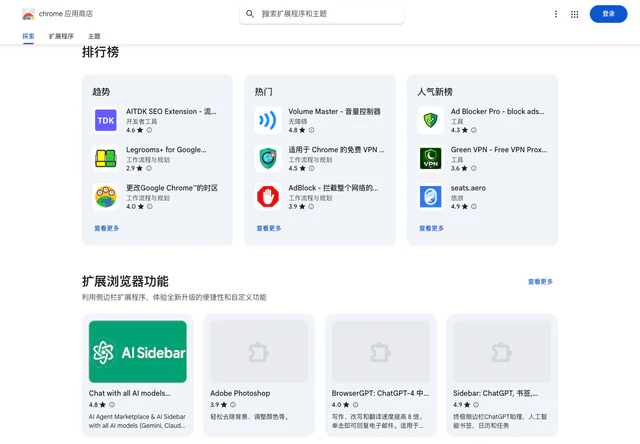Open the 适用于 Chrome 的免费 VPN shield icon
Viewport: 640px width, 444px height.
[268, 158]
